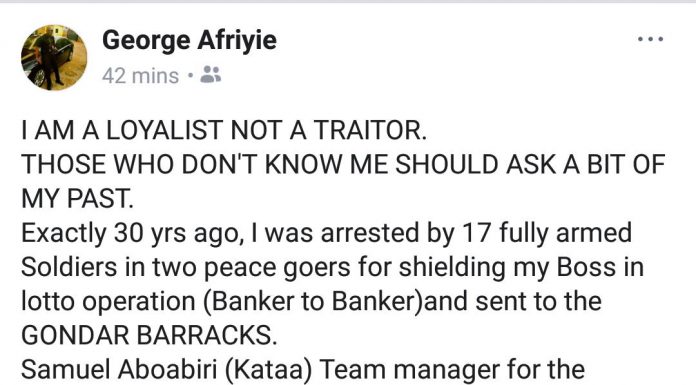
Task: Tap the phrase shielding my Boss in
Action: pos(521,268)
